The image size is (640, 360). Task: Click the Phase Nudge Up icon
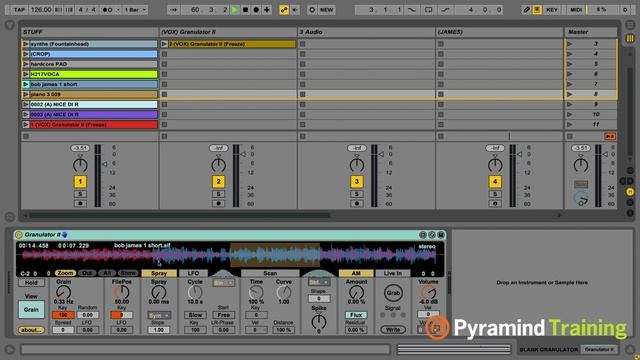(69, 10)
